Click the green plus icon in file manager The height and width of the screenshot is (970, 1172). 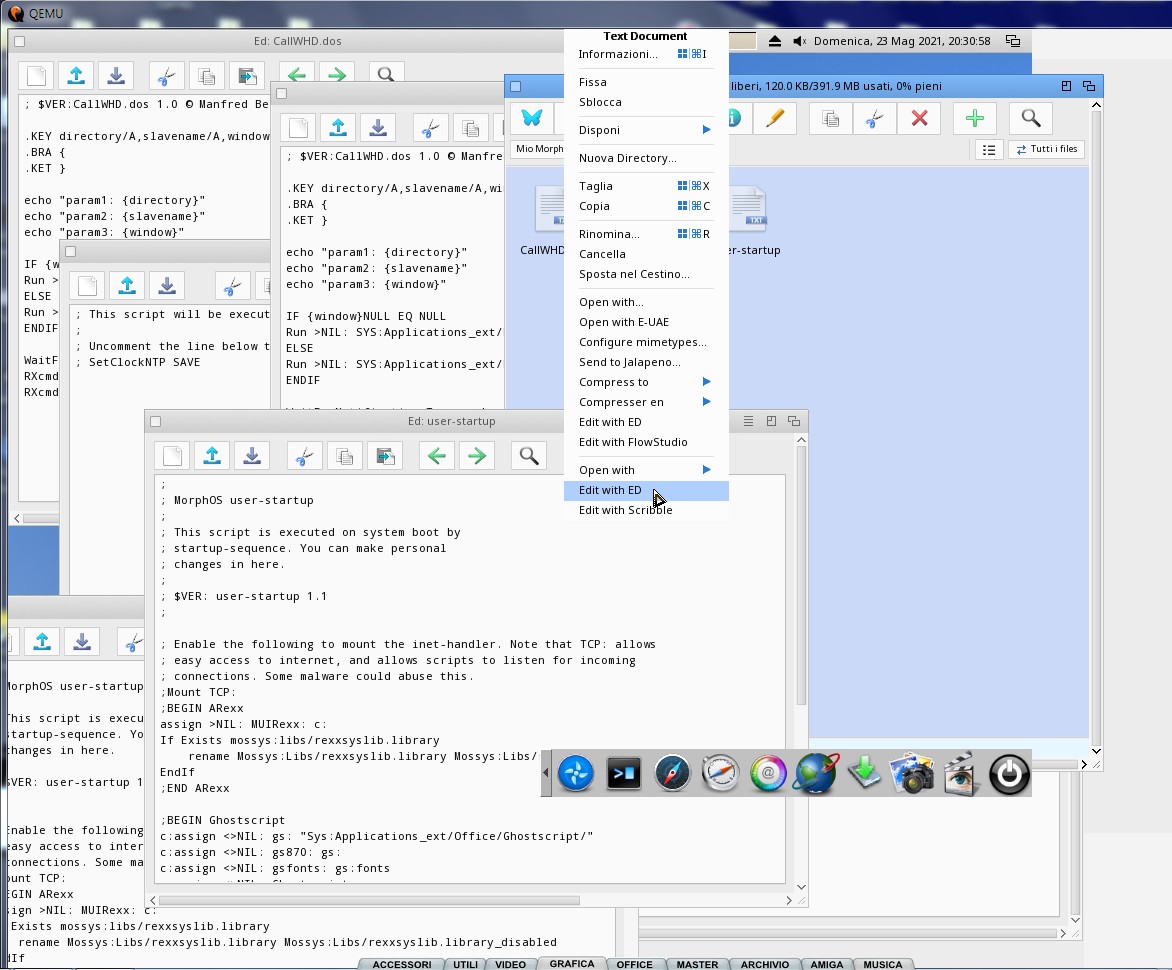coord(974,119)
